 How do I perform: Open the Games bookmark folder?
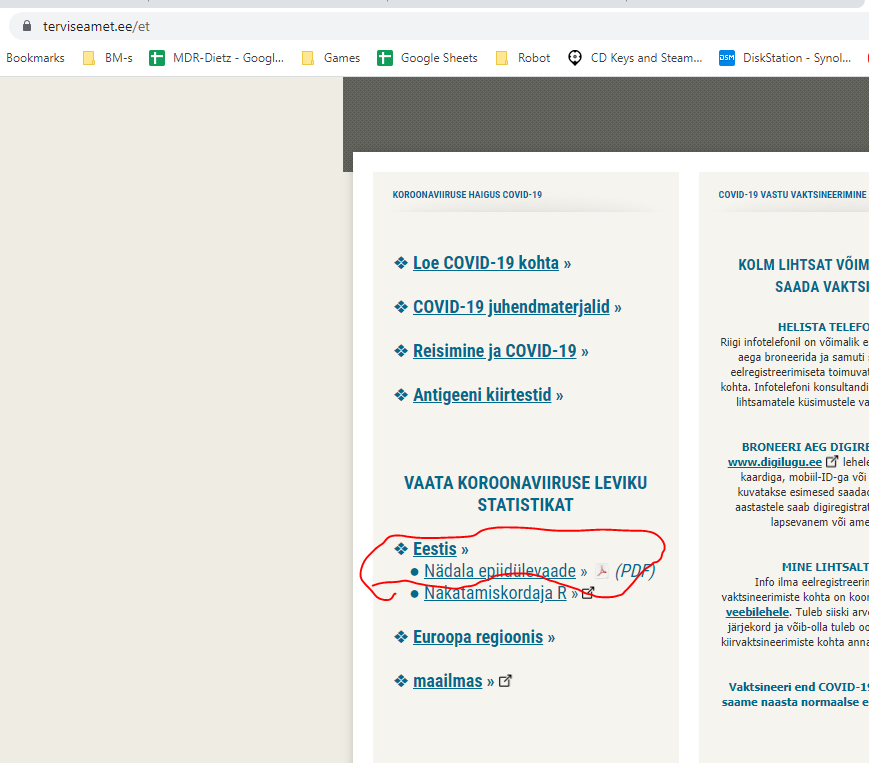pyautogui.click(x=331, y=58)
